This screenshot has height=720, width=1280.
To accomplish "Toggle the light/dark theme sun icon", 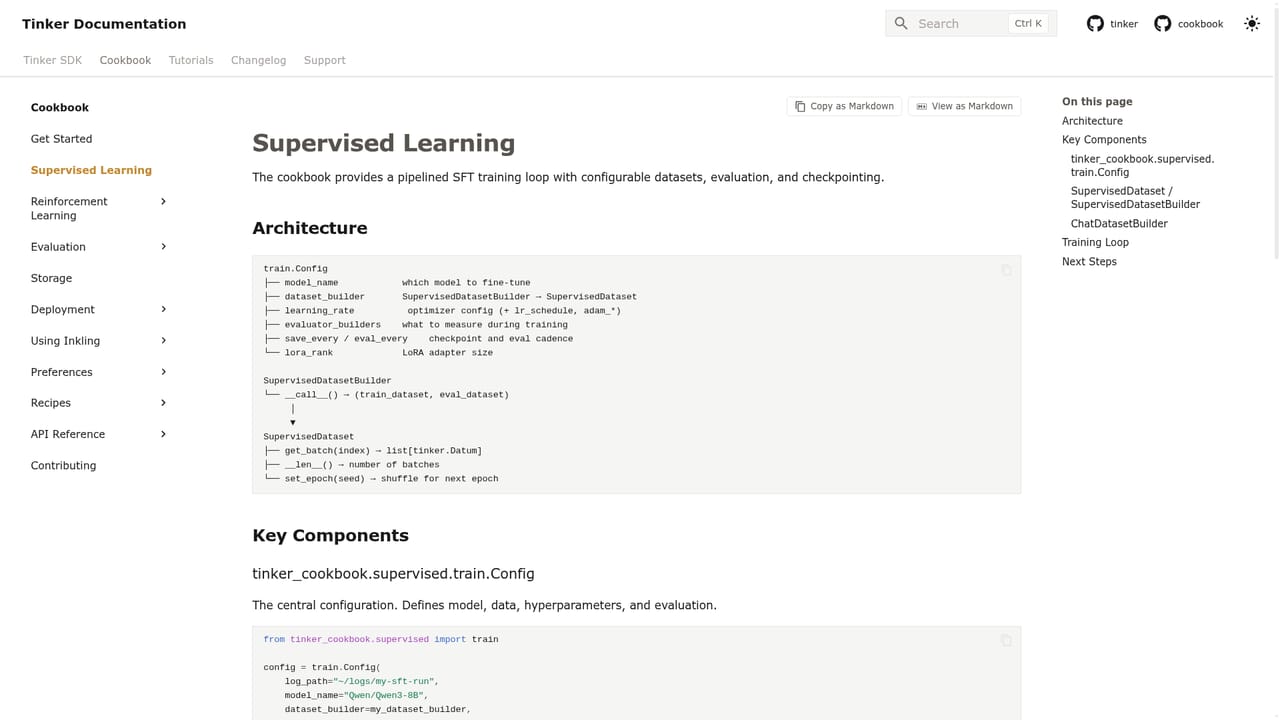I will (1252, 24).
